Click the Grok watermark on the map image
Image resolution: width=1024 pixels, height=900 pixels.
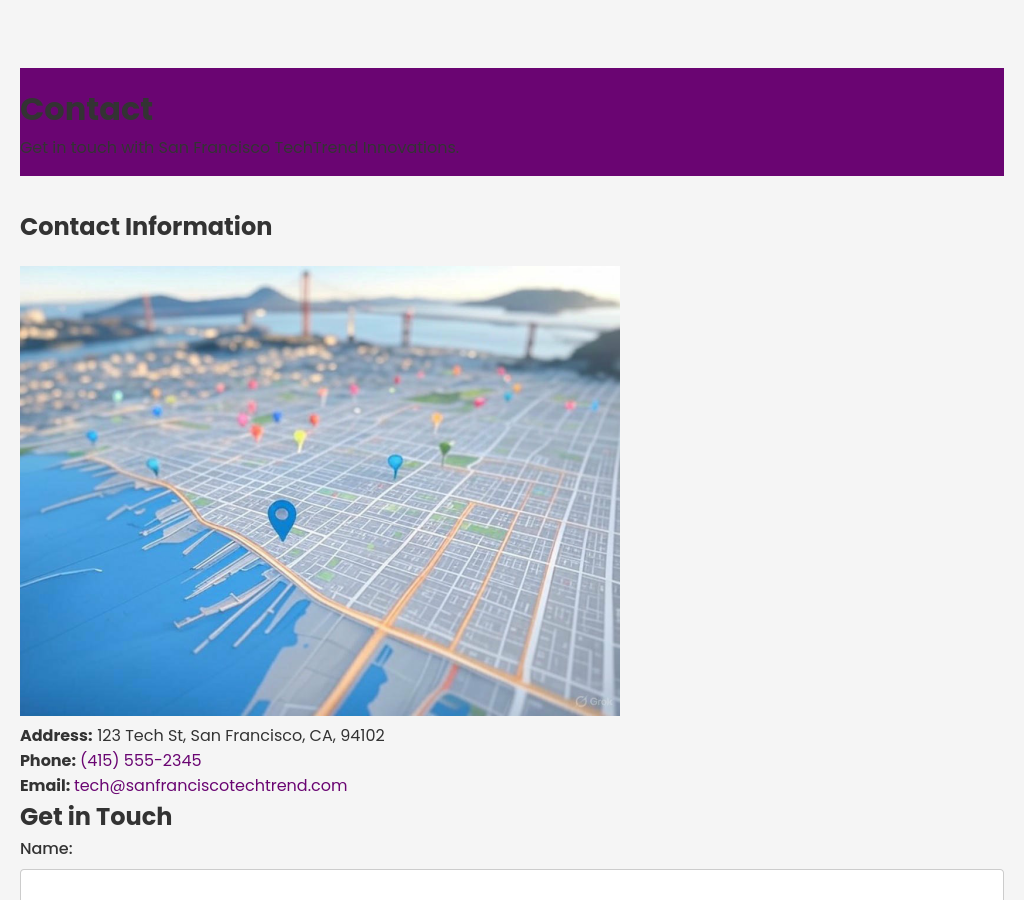593,701
